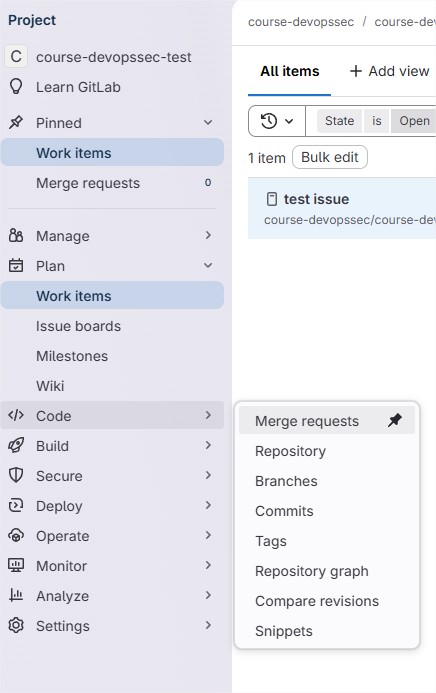The width and height of the screenshot is (436, 693).
Task: Click the project avatar letter C
Action: tap(16, 57)
